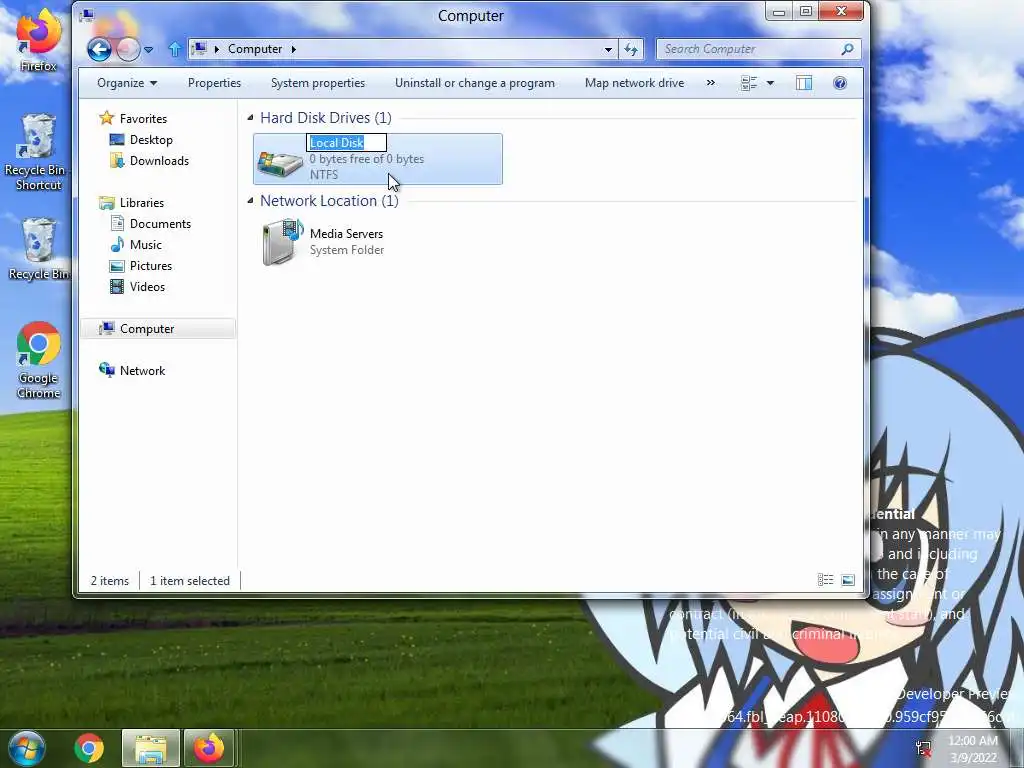Go back with the blue Back arrow
1024x768 pixels.
[99, 49]
